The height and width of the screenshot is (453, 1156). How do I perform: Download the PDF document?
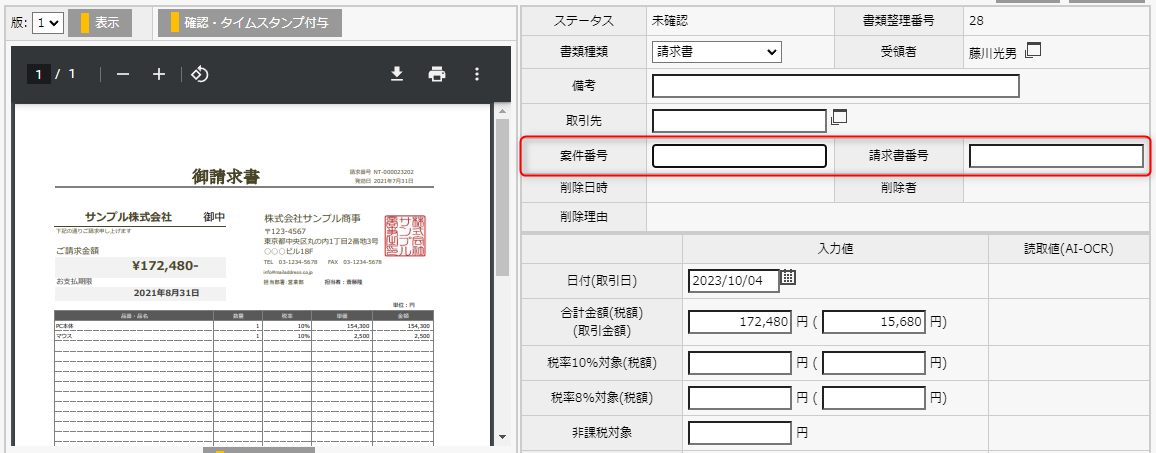point(397,74)
